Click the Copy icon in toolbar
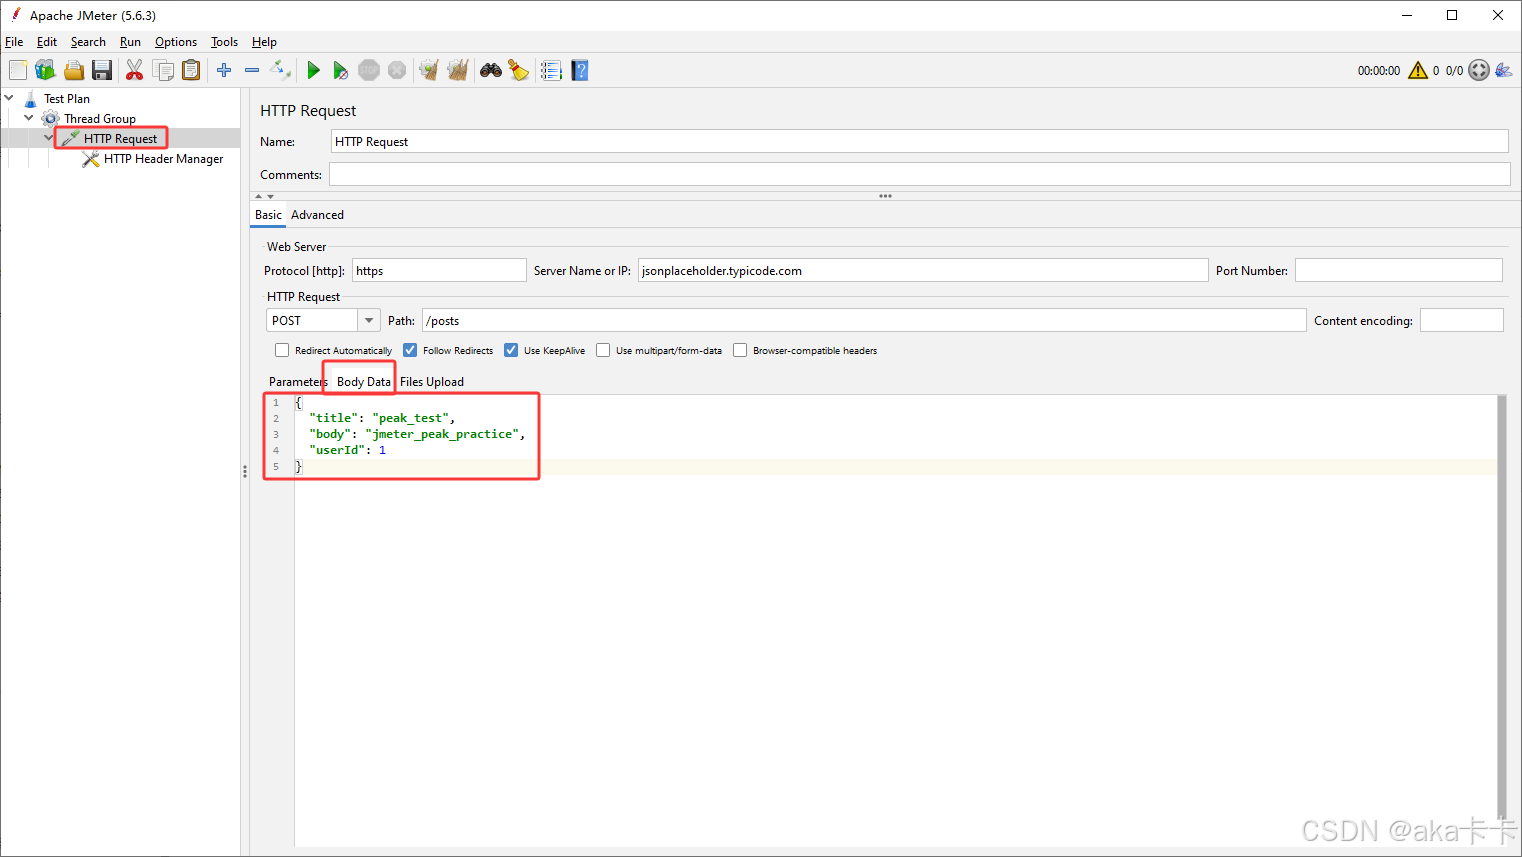 (x=163, y=70)
